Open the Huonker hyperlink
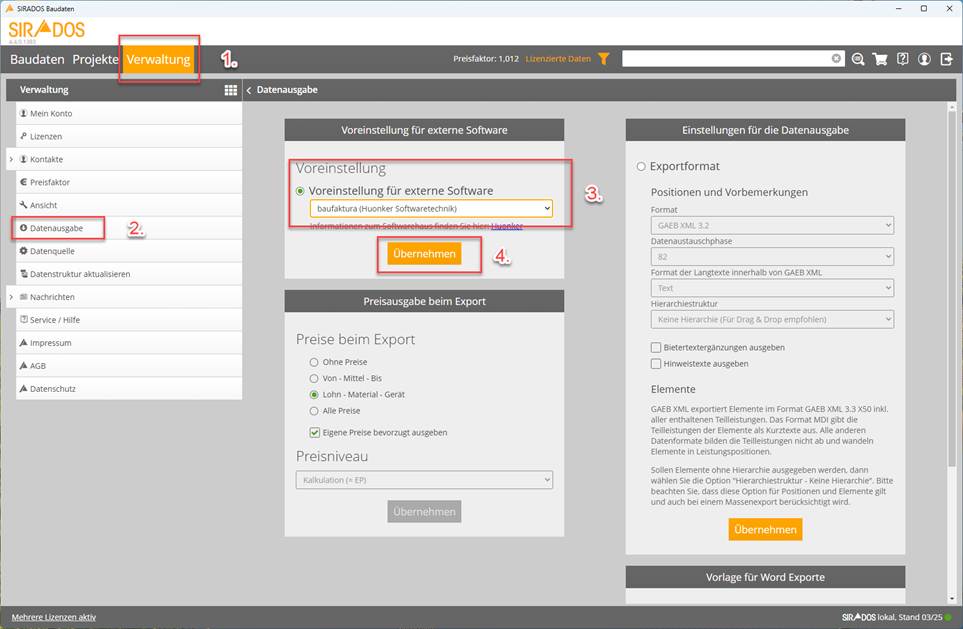 (x=507, y=226)
